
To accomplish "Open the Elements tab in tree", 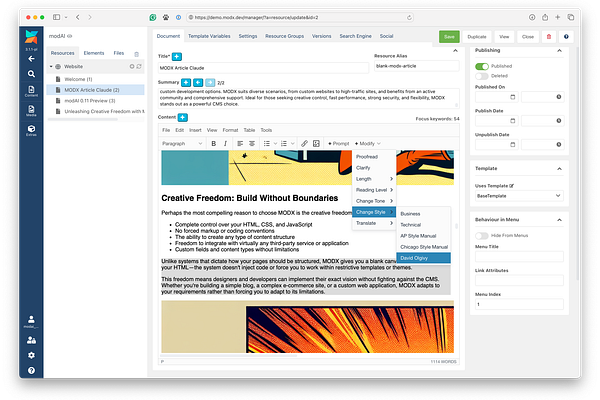I will pos(94,53).
